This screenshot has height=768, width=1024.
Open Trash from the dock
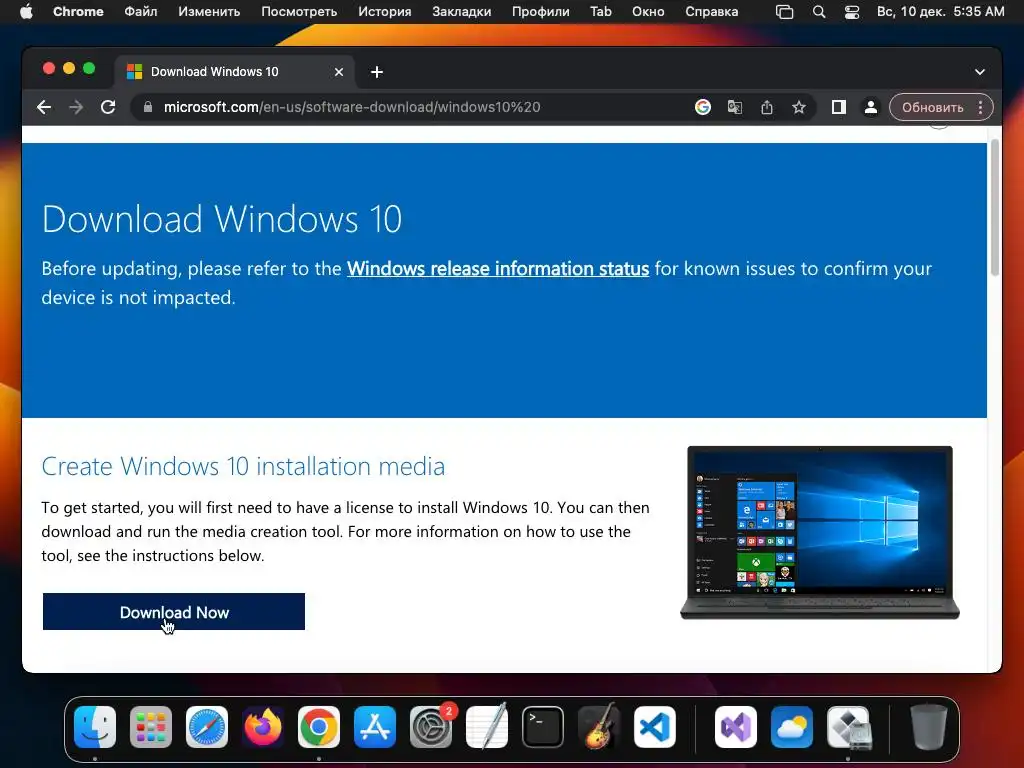pos(929,727)
